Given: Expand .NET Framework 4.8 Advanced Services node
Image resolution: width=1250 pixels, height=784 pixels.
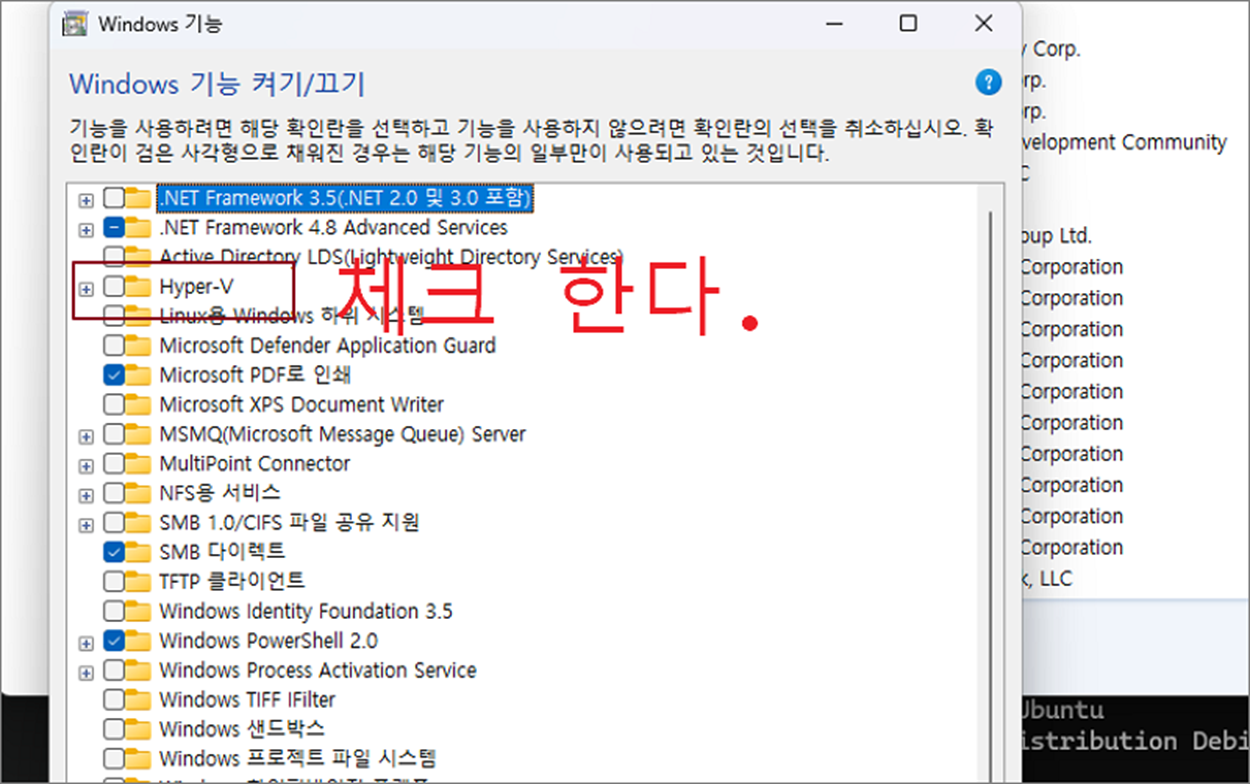Looking at the screenshot, I should pyautogui.click(x=86, y=230).
